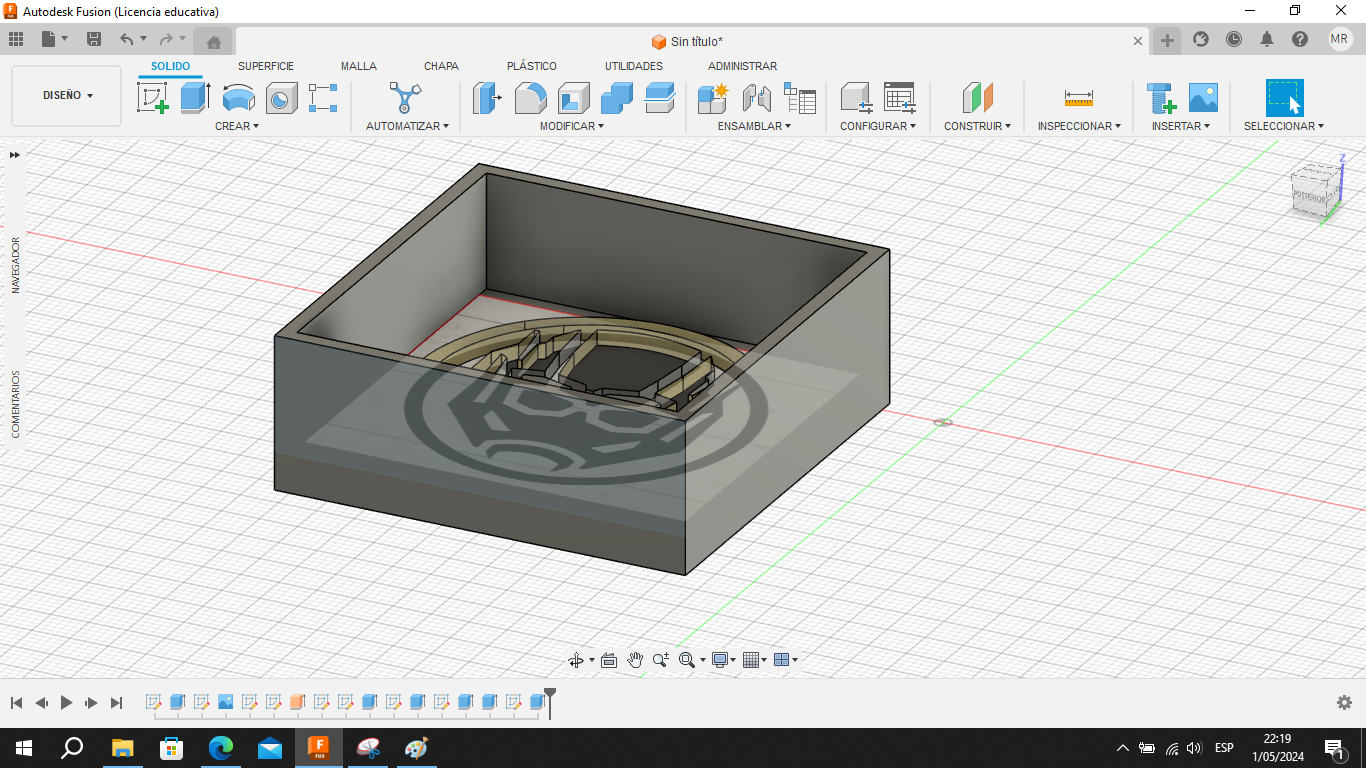Choose the Extrude tool in Crear
Viewport: 1366px width, 768px height.
point(195,98)
